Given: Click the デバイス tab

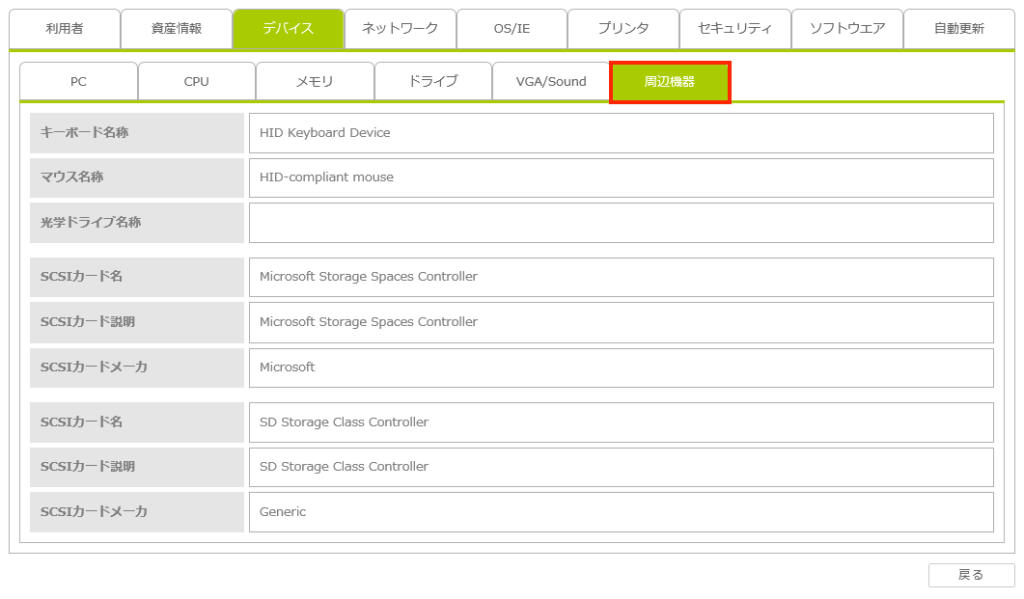Looking at the screenshot, I should 288,29.
